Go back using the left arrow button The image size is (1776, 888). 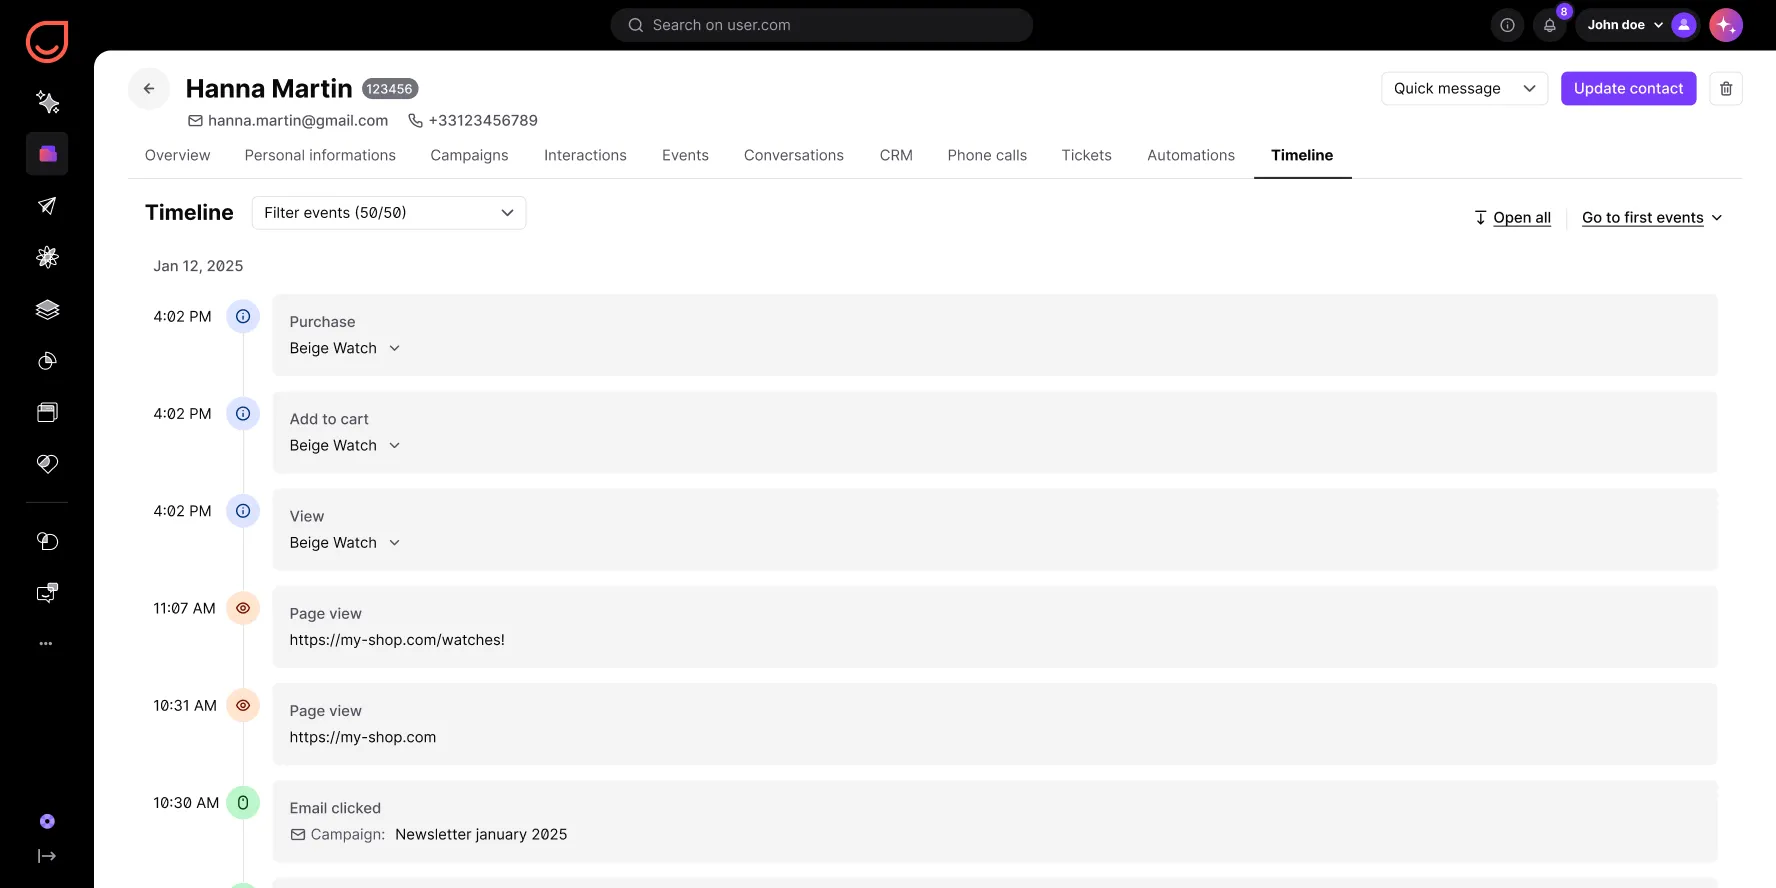(149, 89)
